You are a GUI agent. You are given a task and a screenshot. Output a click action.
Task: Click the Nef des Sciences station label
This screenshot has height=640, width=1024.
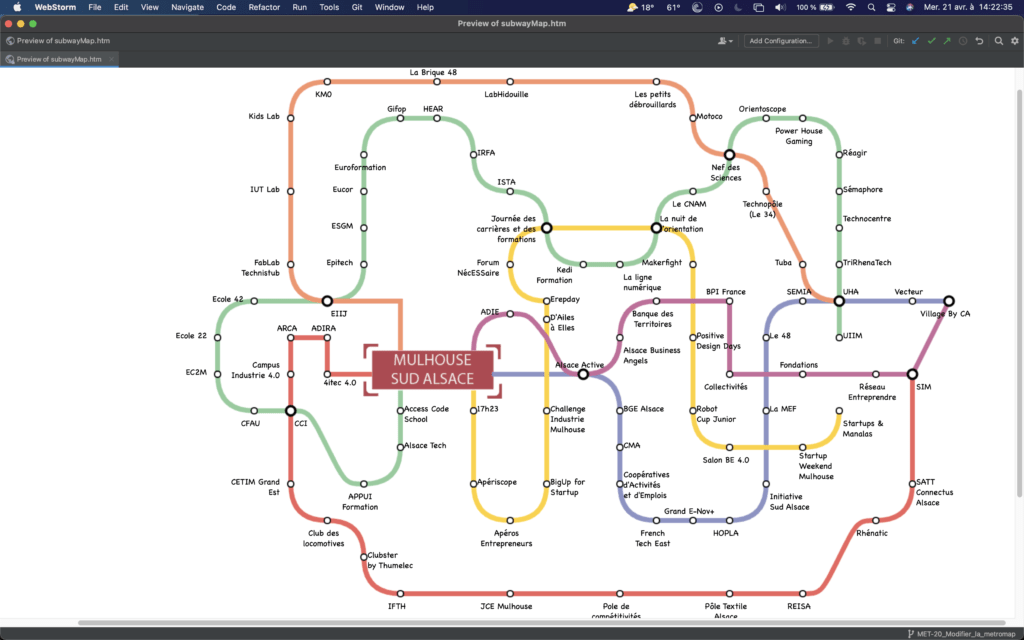pos(726,172)
